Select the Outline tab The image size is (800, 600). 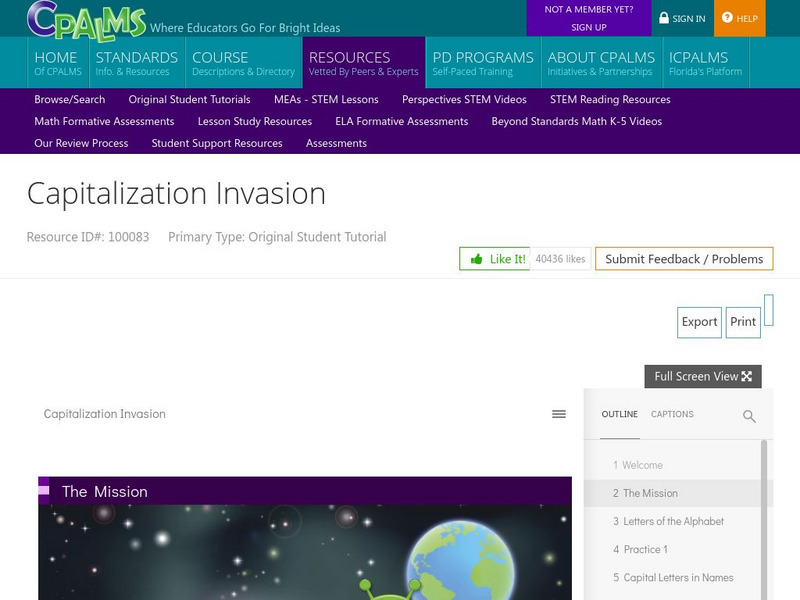[x=619, y=414]
